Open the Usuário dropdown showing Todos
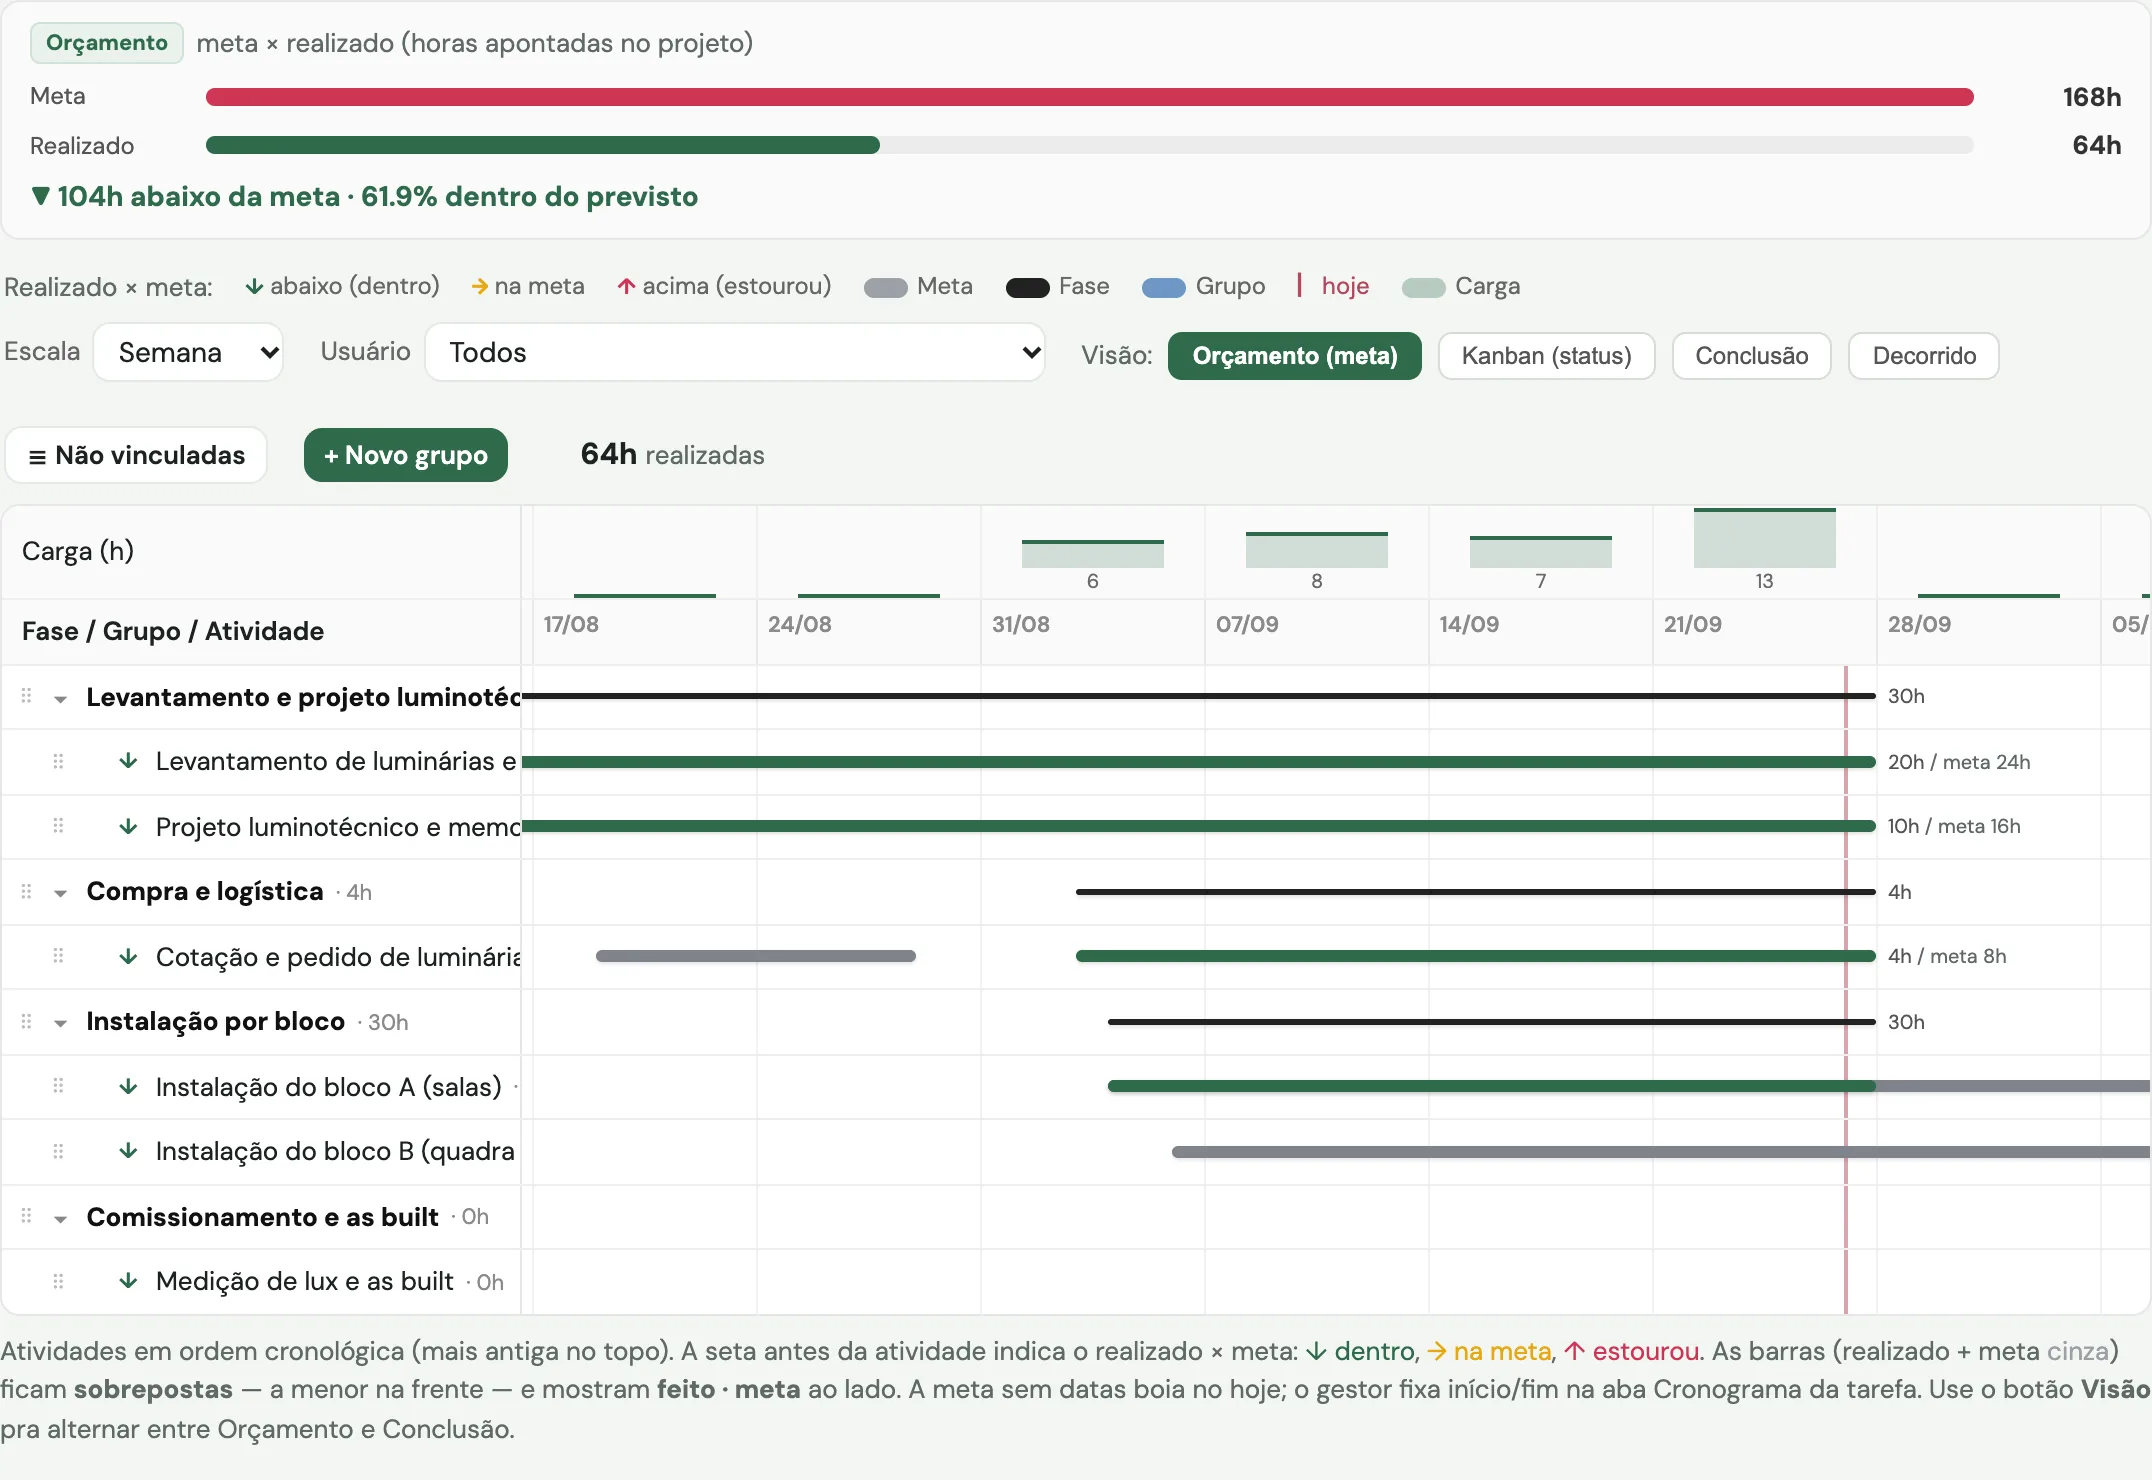This screenshot has width=2152, height=1480. click(735, 352)
